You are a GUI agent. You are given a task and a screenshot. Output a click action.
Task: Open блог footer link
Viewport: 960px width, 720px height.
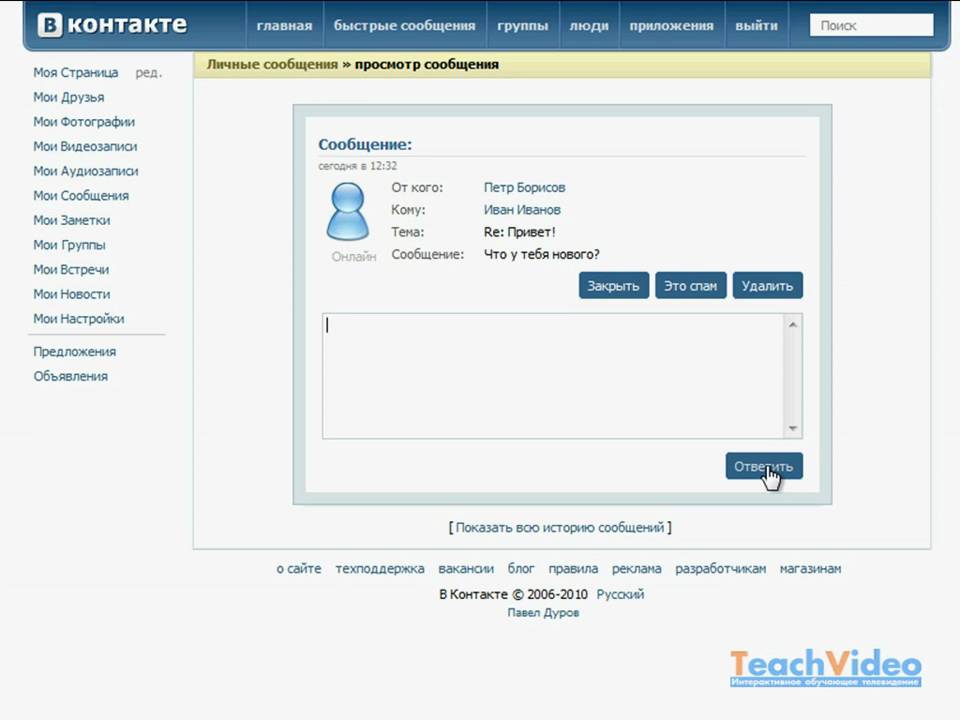pyautogui.click(x=521, y=568)
